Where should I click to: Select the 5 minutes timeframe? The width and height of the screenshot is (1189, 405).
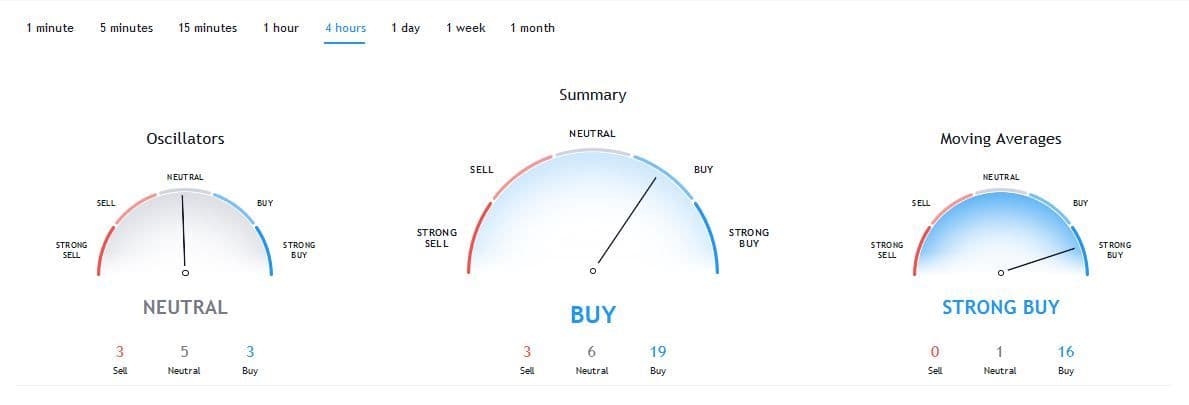(x=126, y=28)
